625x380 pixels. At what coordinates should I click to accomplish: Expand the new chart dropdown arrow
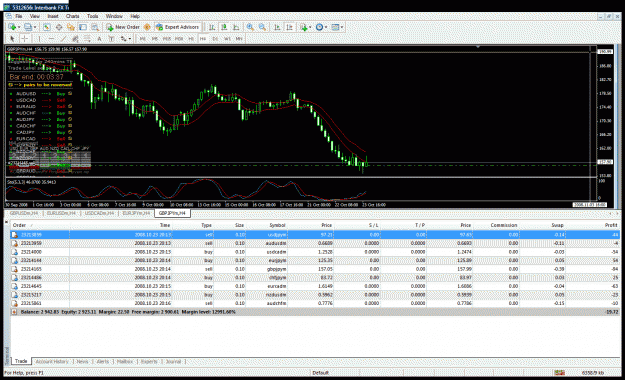[19, 27]
